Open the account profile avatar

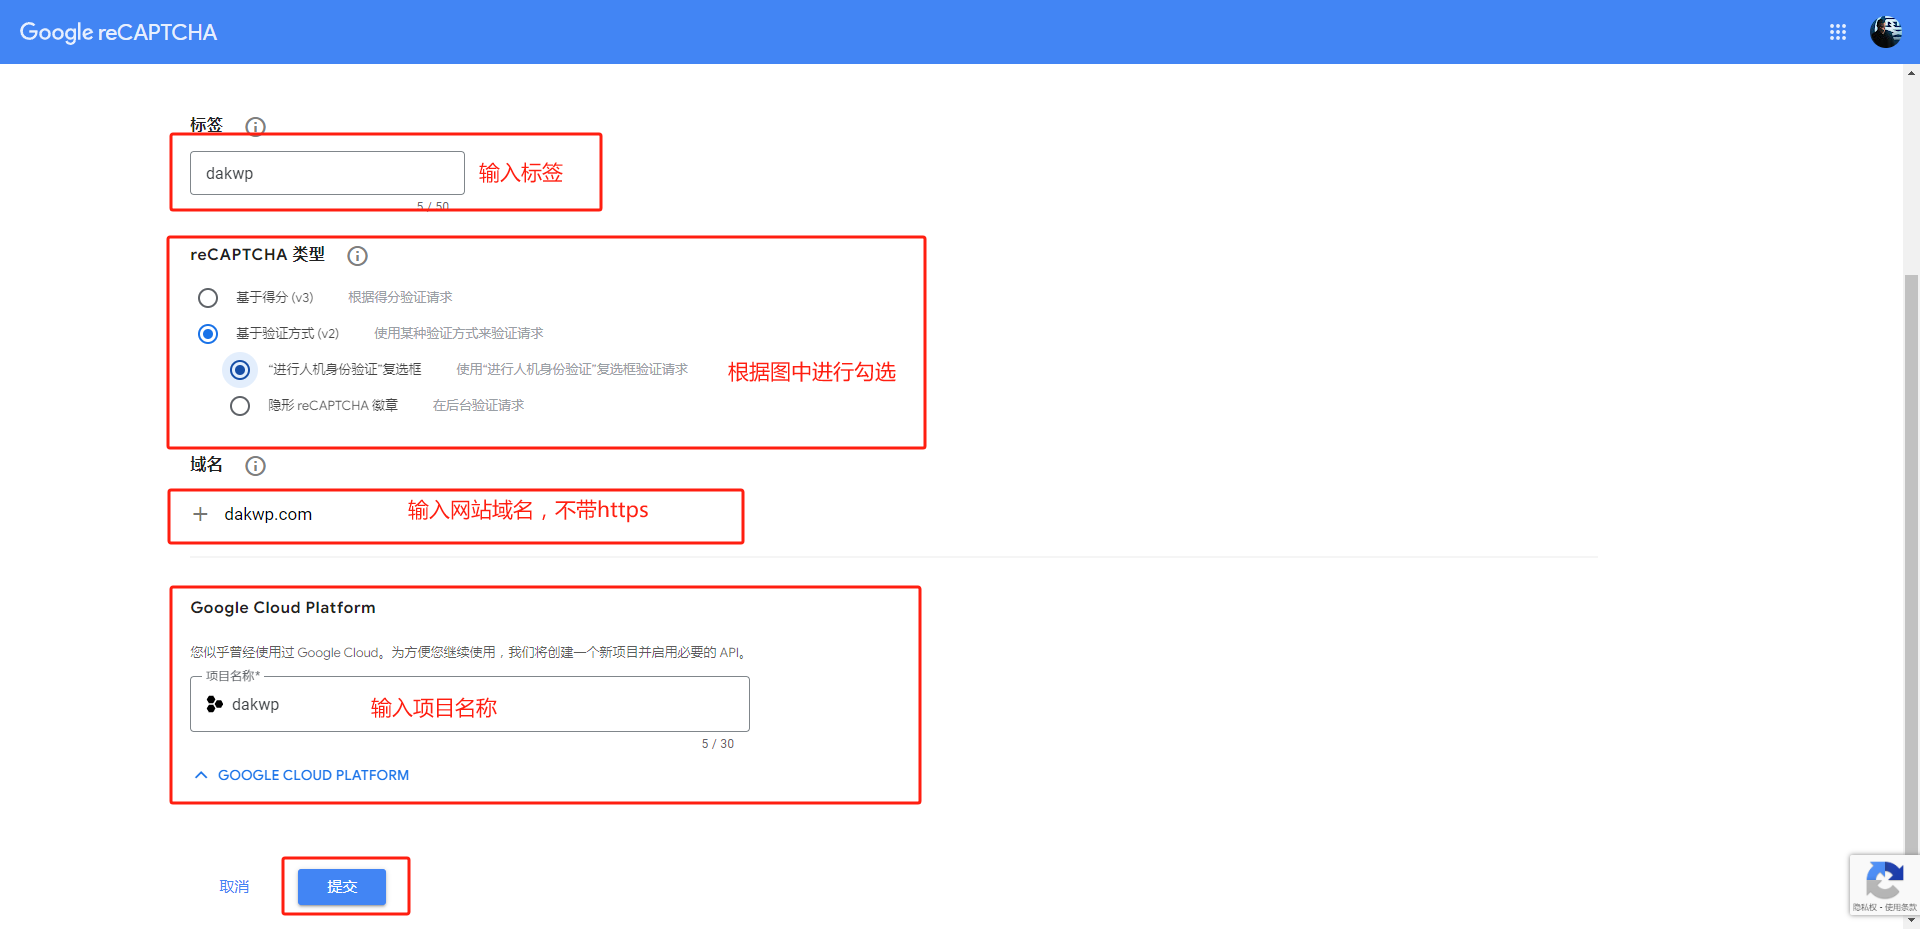1886,32
